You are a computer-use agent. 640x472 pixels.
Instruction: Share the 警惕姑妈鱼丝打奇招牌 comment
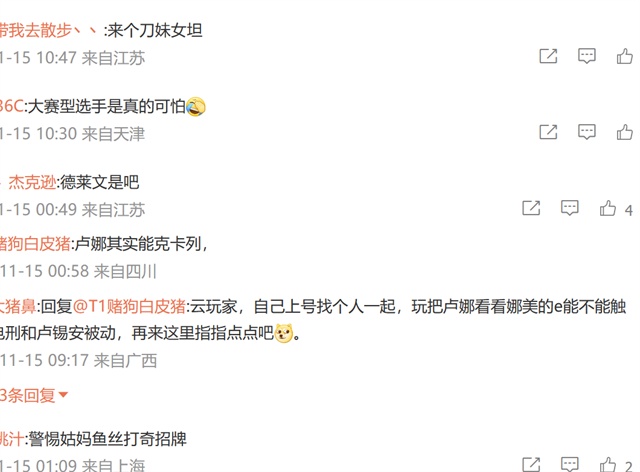531,465
